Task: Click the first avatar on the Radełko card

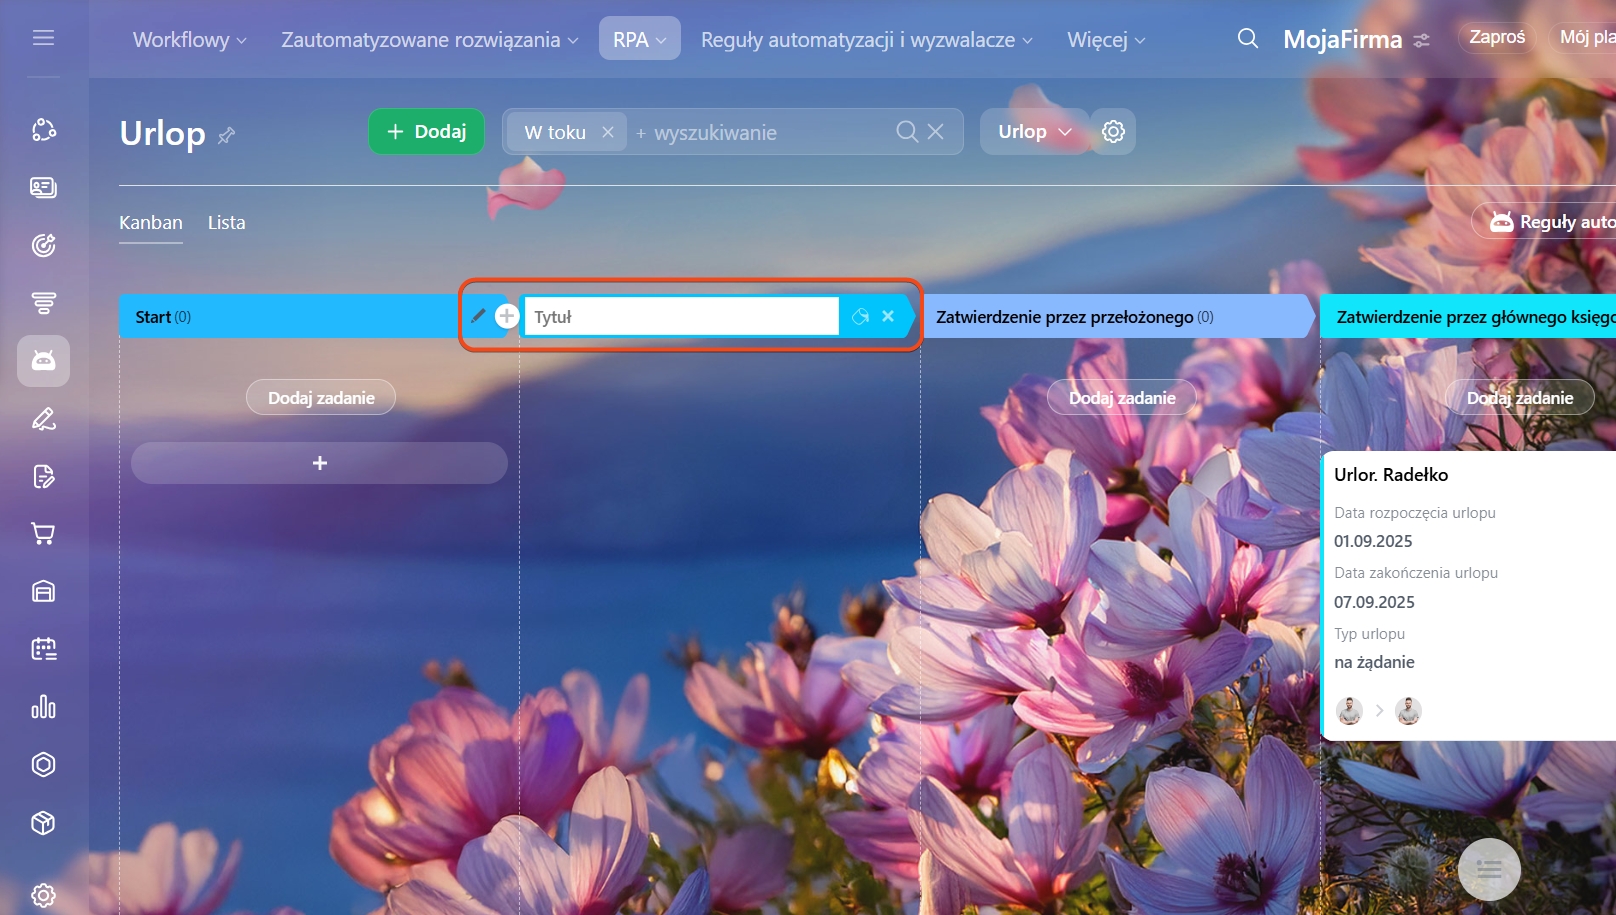Action: pos(1350,711)
